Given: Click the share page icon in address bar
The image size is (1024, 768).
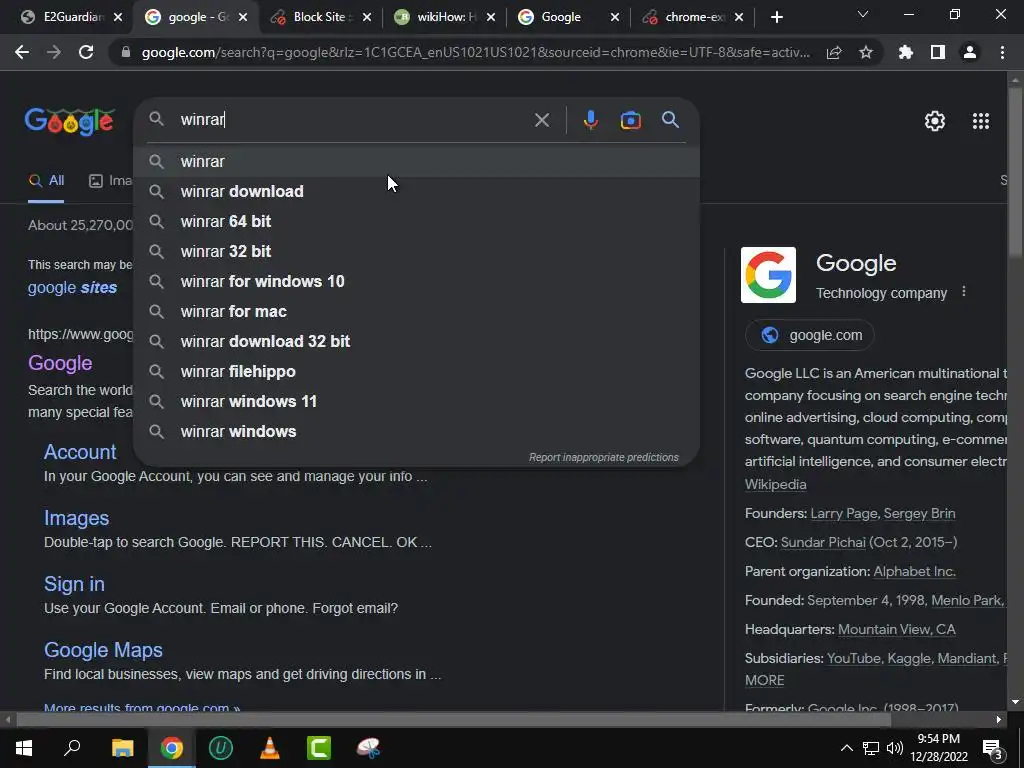Looking at the screenshot, I should click(834, 52).
